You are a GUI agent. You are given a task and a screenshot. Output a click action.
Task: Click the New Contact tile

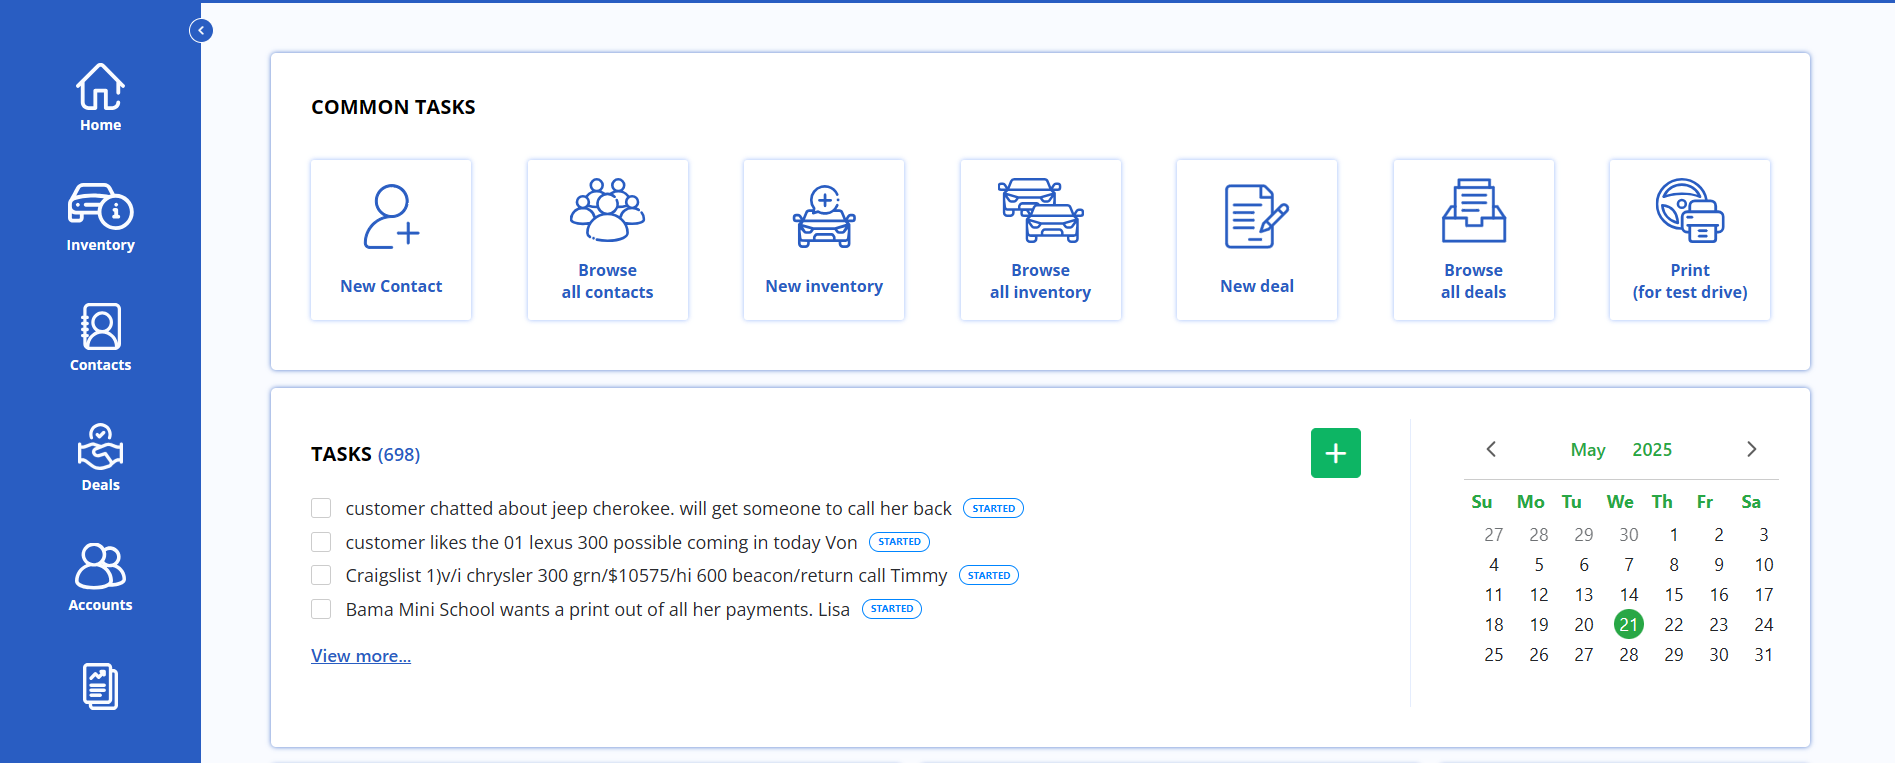click(391, 240)
